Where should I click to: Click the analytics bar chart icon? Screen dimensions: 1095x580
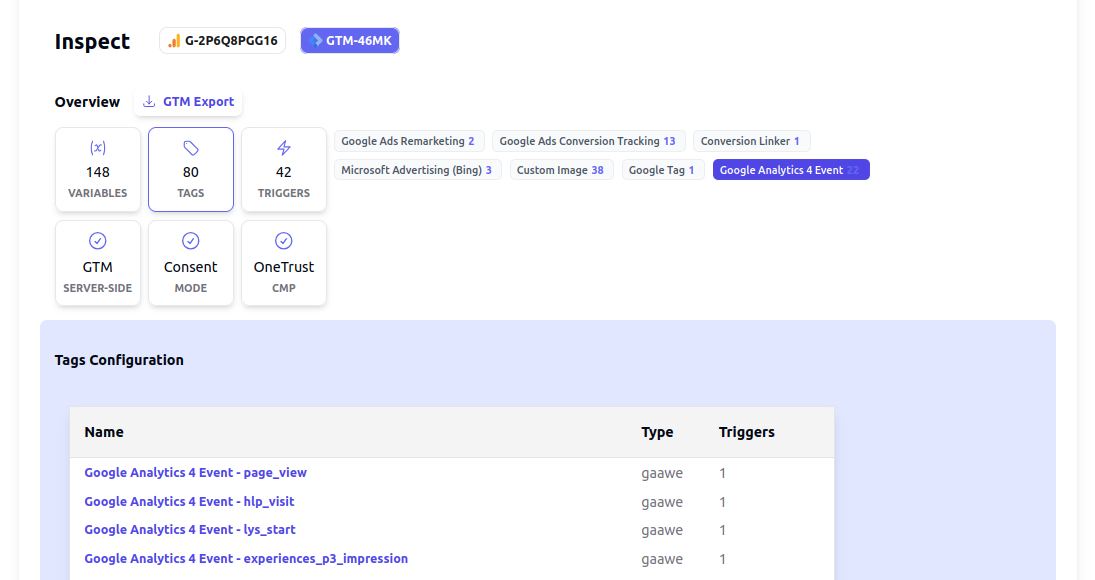[x=174, y=41]
